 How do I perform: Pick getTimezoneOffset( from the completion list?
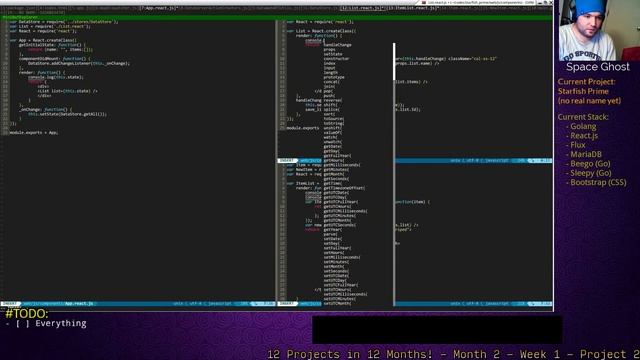click(344, 188)
